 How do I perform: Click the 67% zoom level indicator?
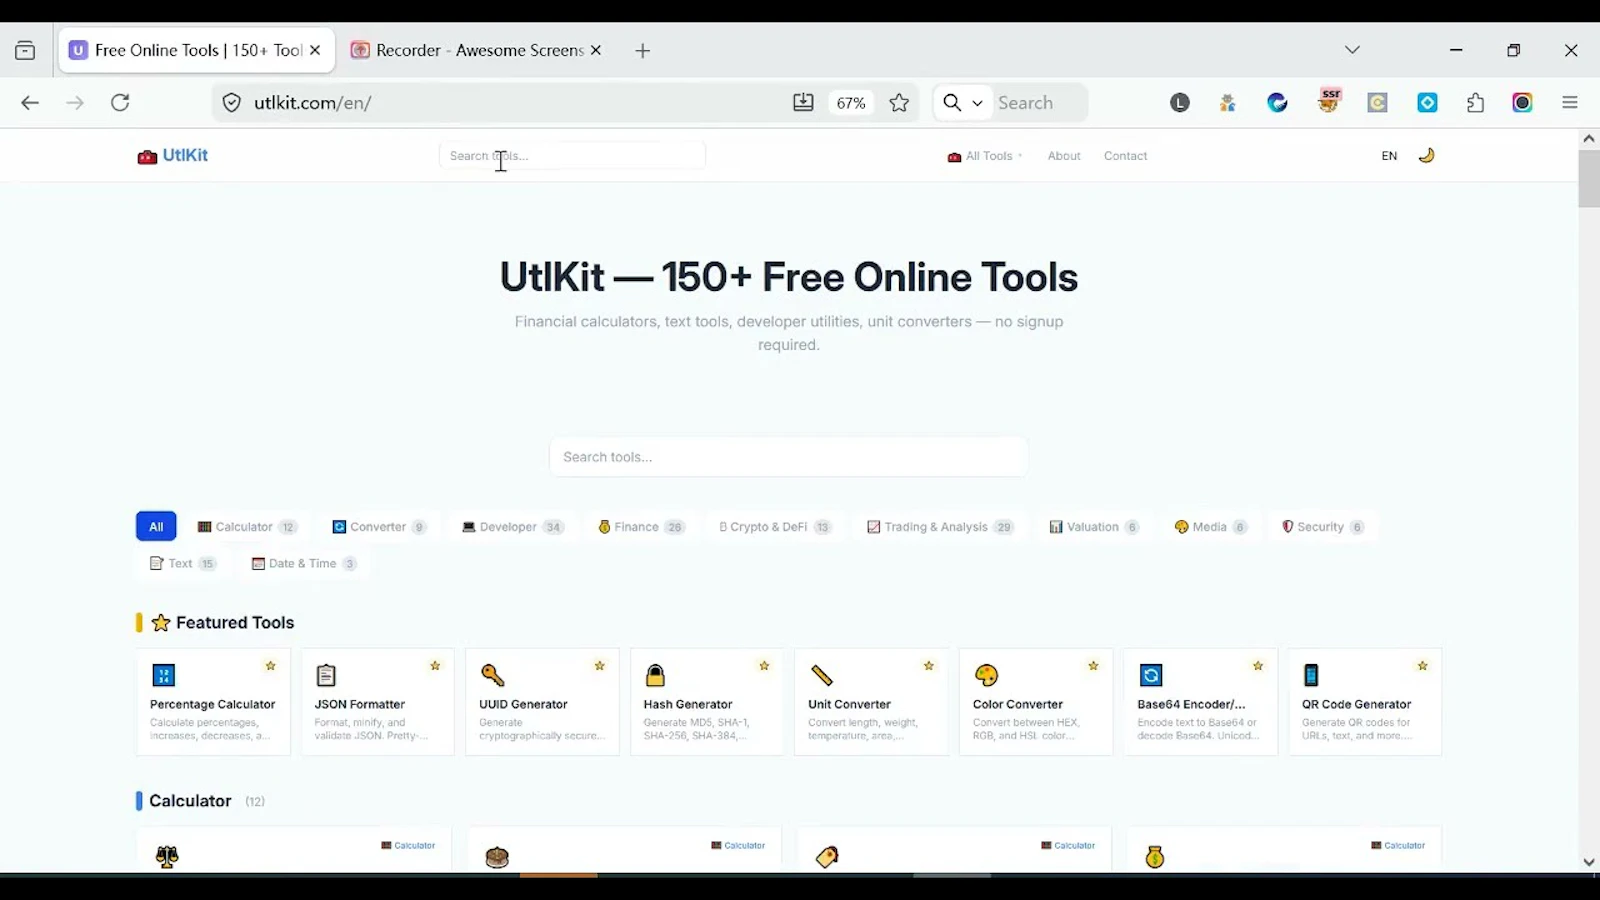pos(851,103)
